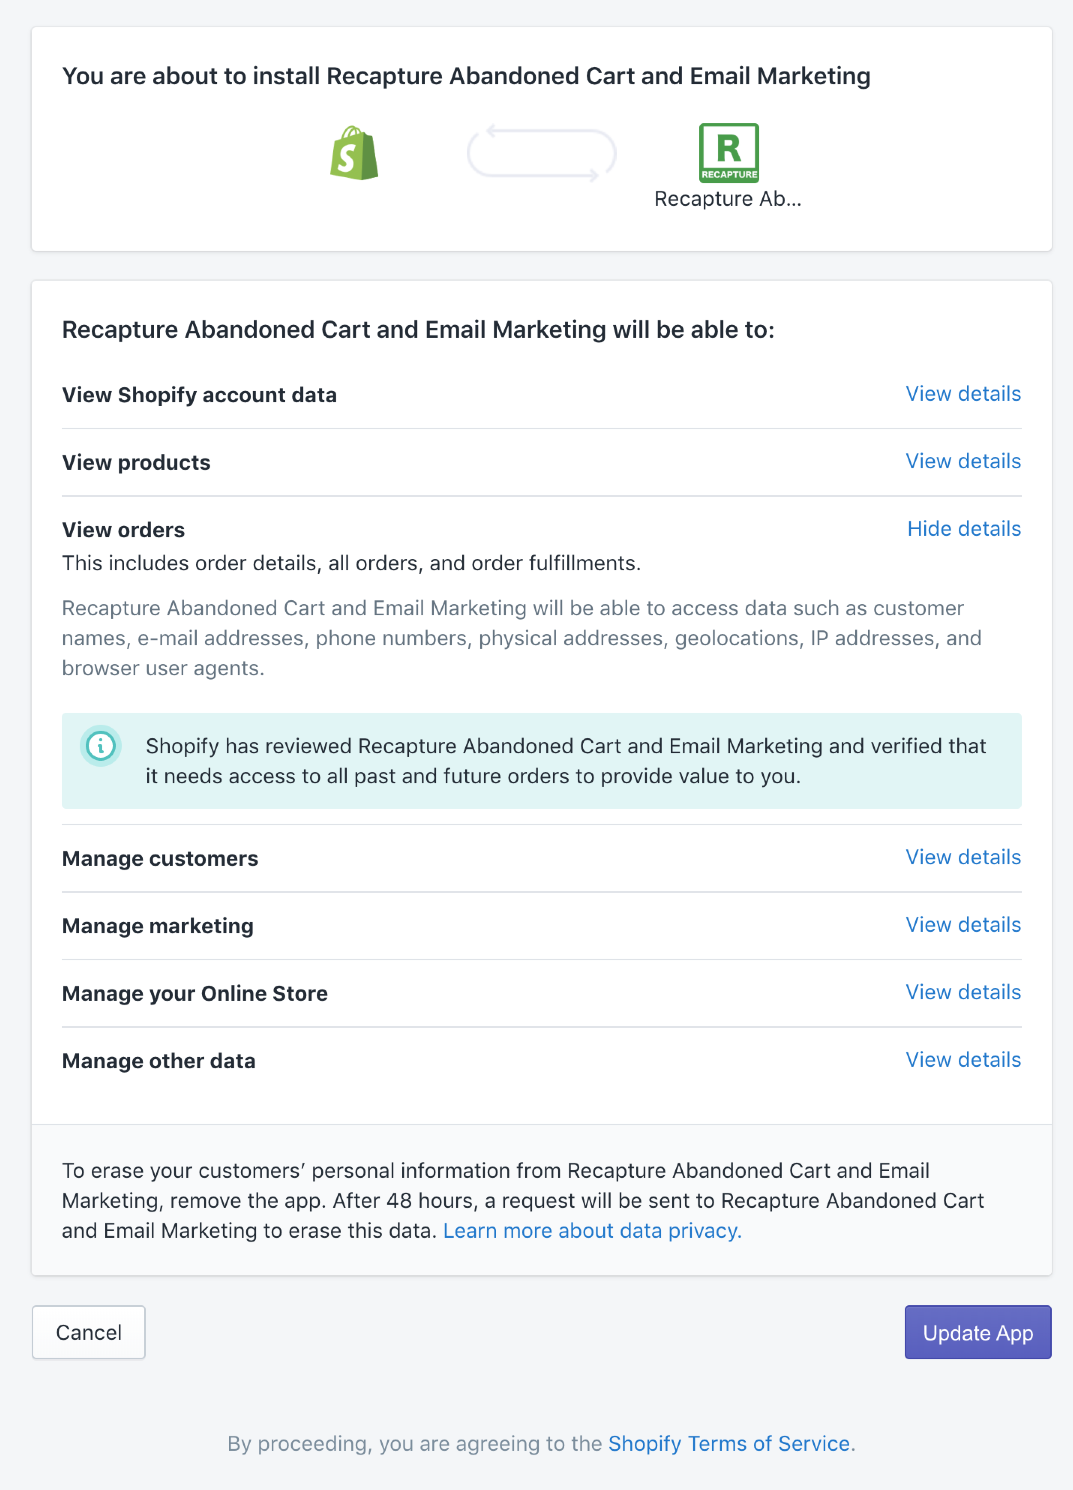Click the Shopify has reviewed notice banner
This screenshot has width=1073, height=1490.
point(565,761)
